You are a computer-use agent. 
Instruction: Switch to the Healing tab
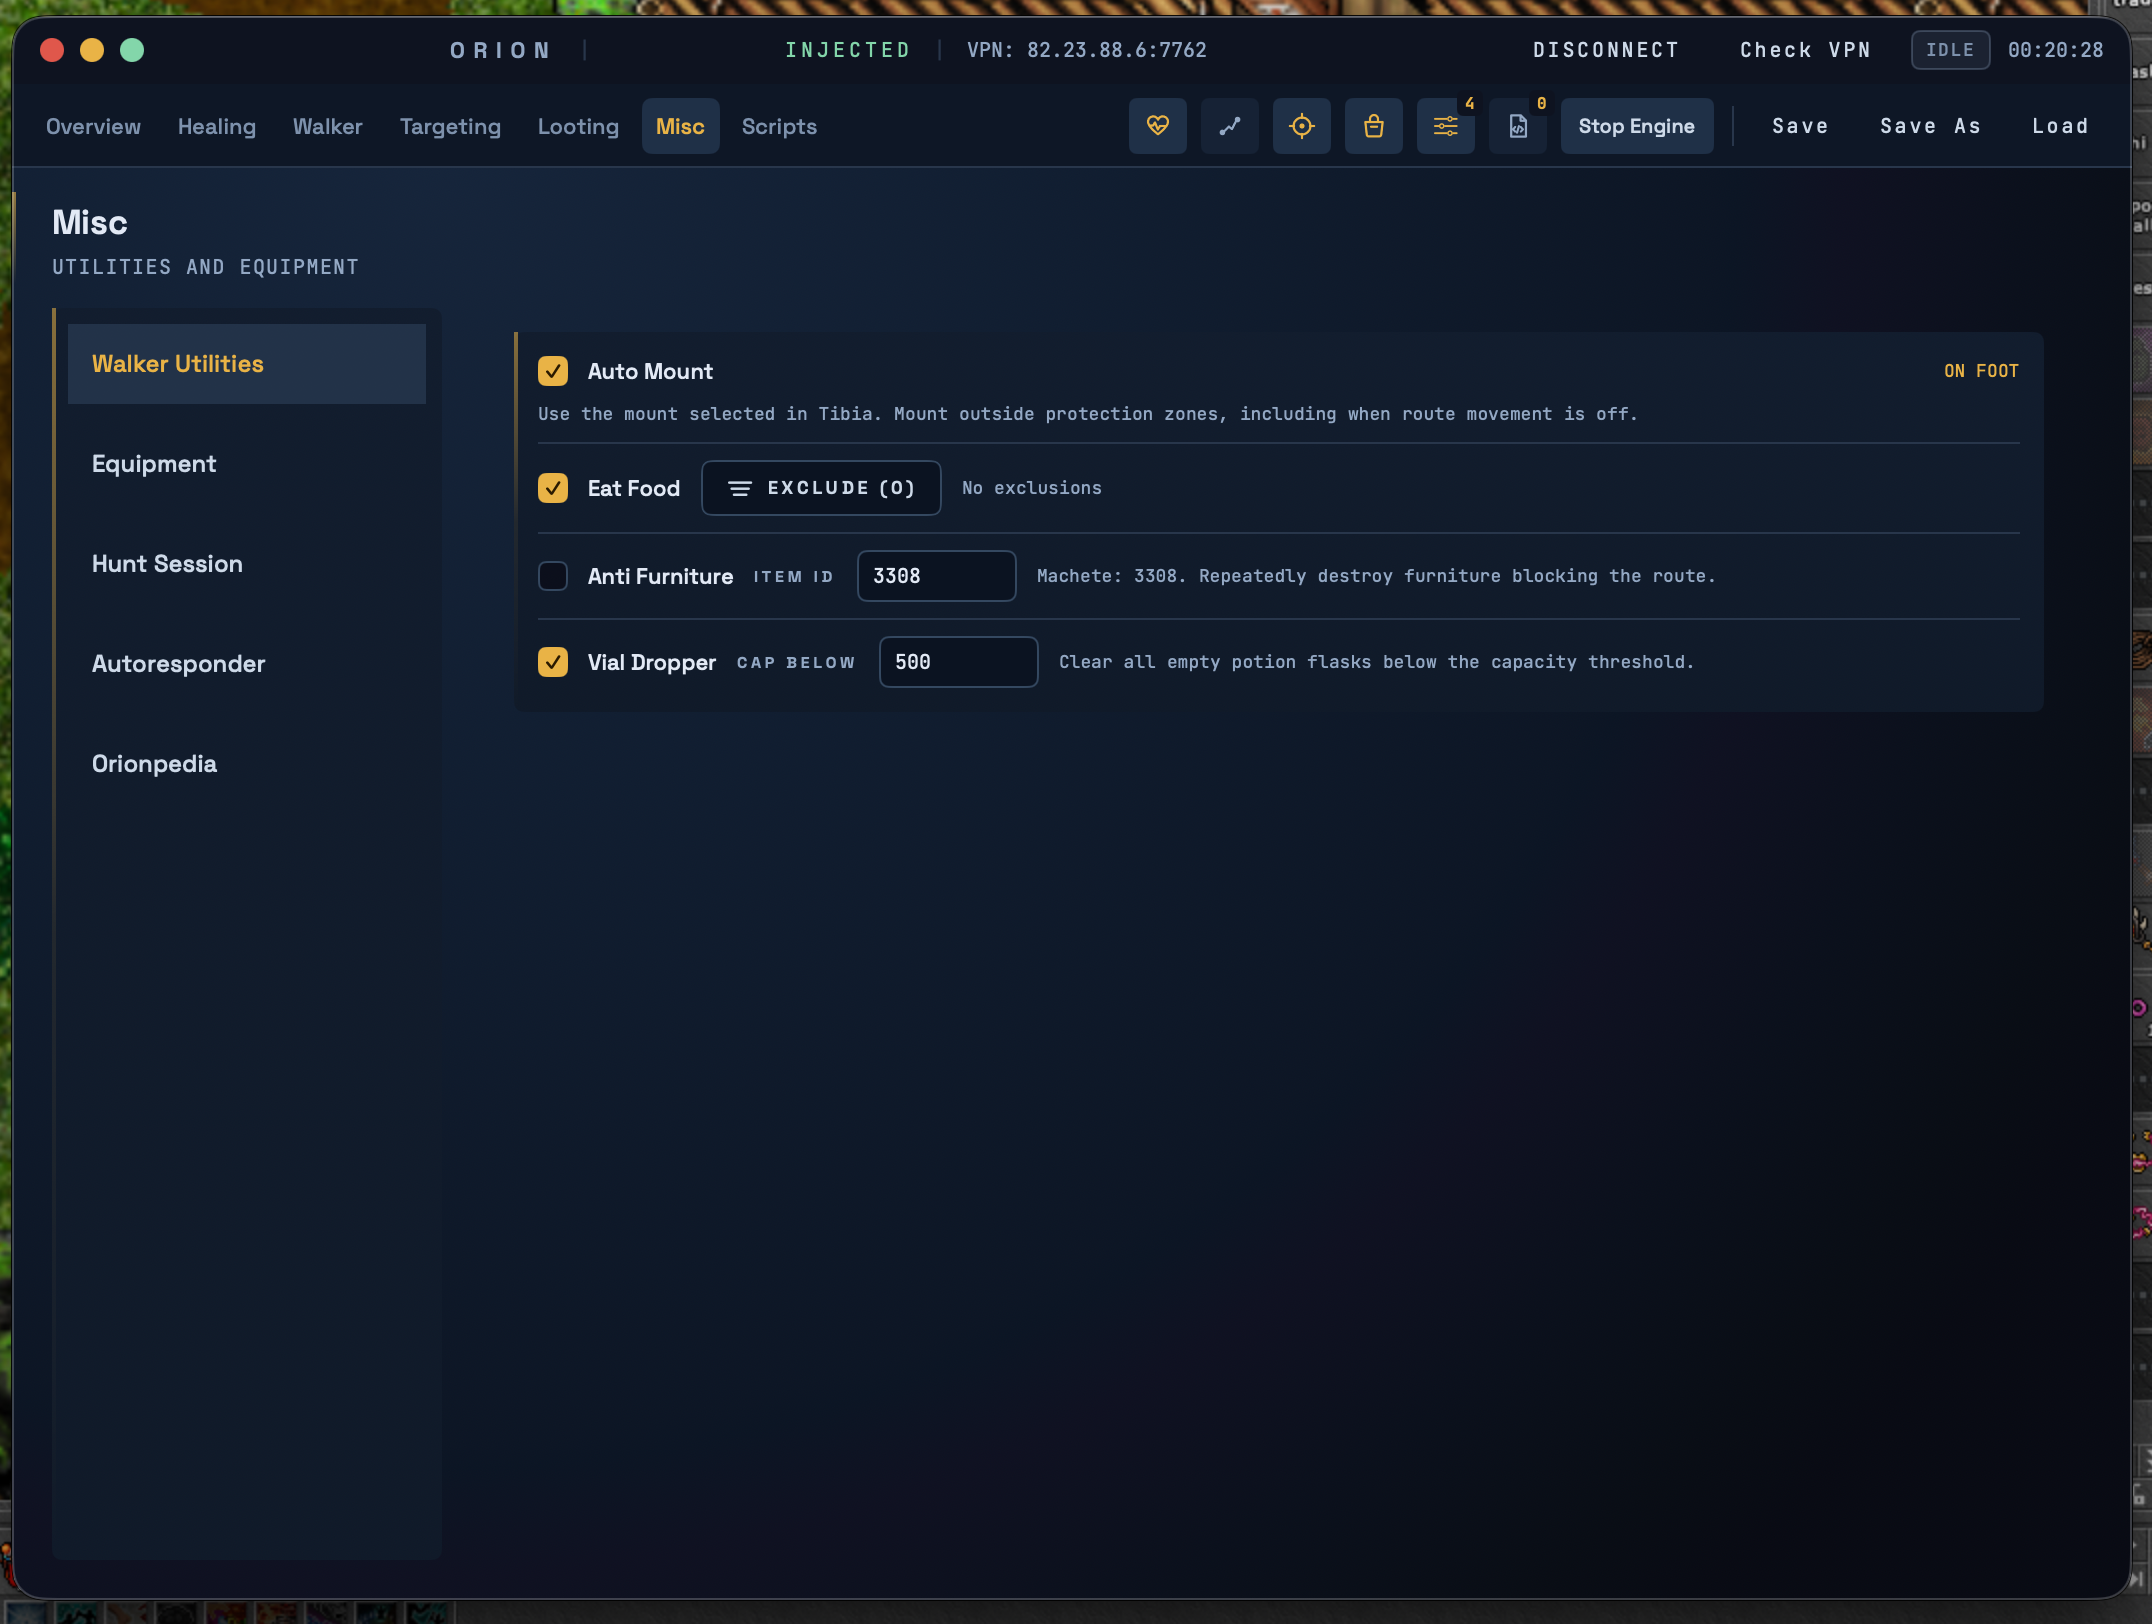point(217,126)
